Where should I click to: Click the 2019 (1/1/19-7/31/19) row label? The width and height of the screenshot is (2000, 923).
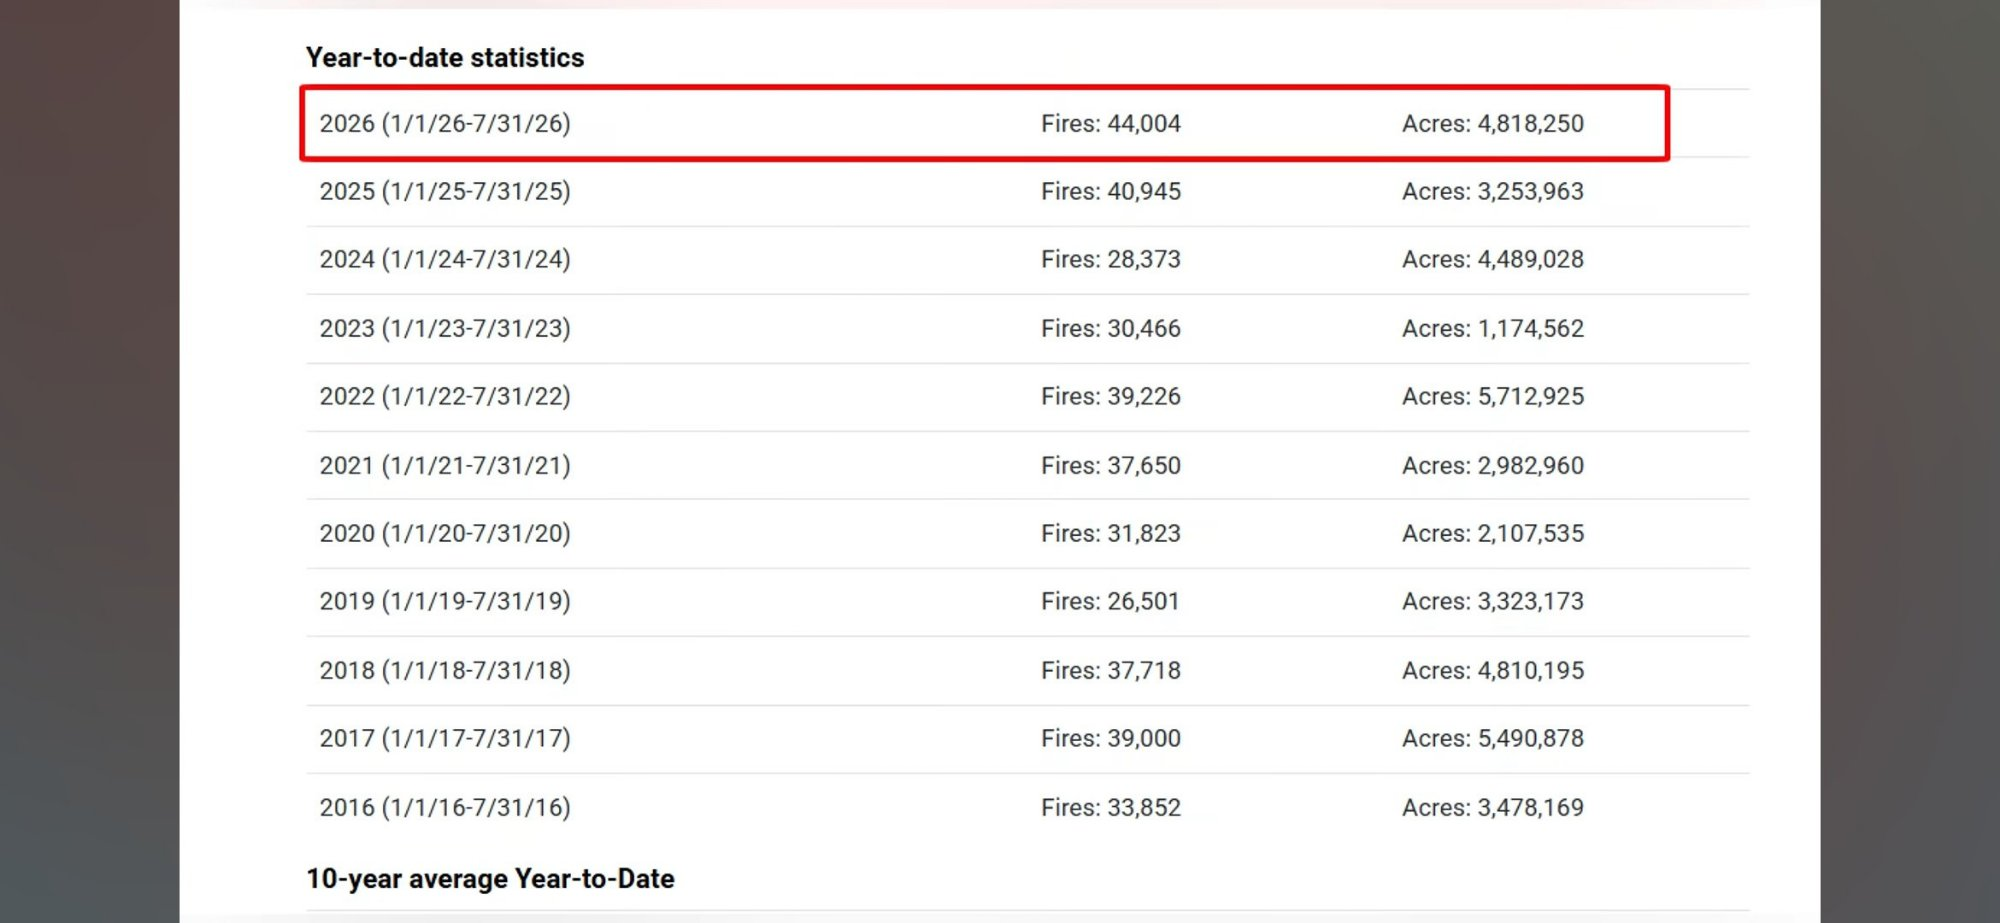[x=445, y=601]
